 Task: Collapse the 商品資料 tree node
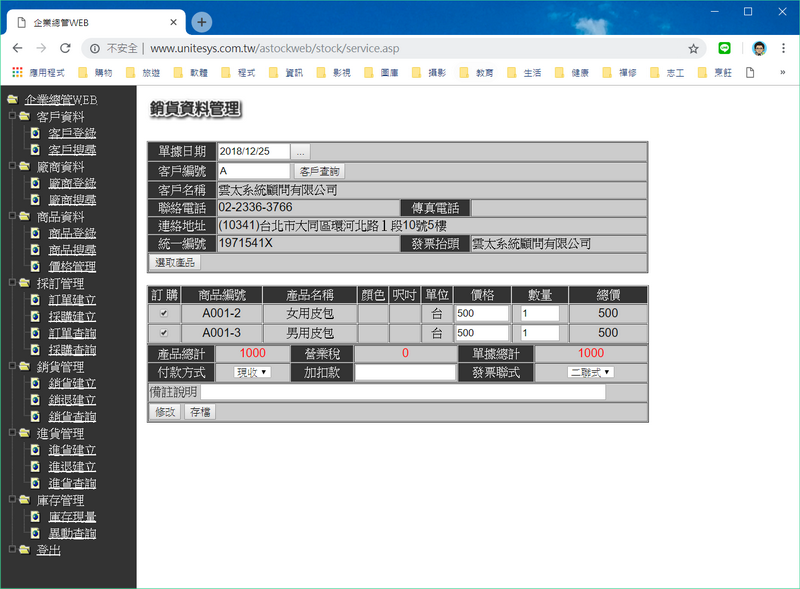(x=12, y=216)
